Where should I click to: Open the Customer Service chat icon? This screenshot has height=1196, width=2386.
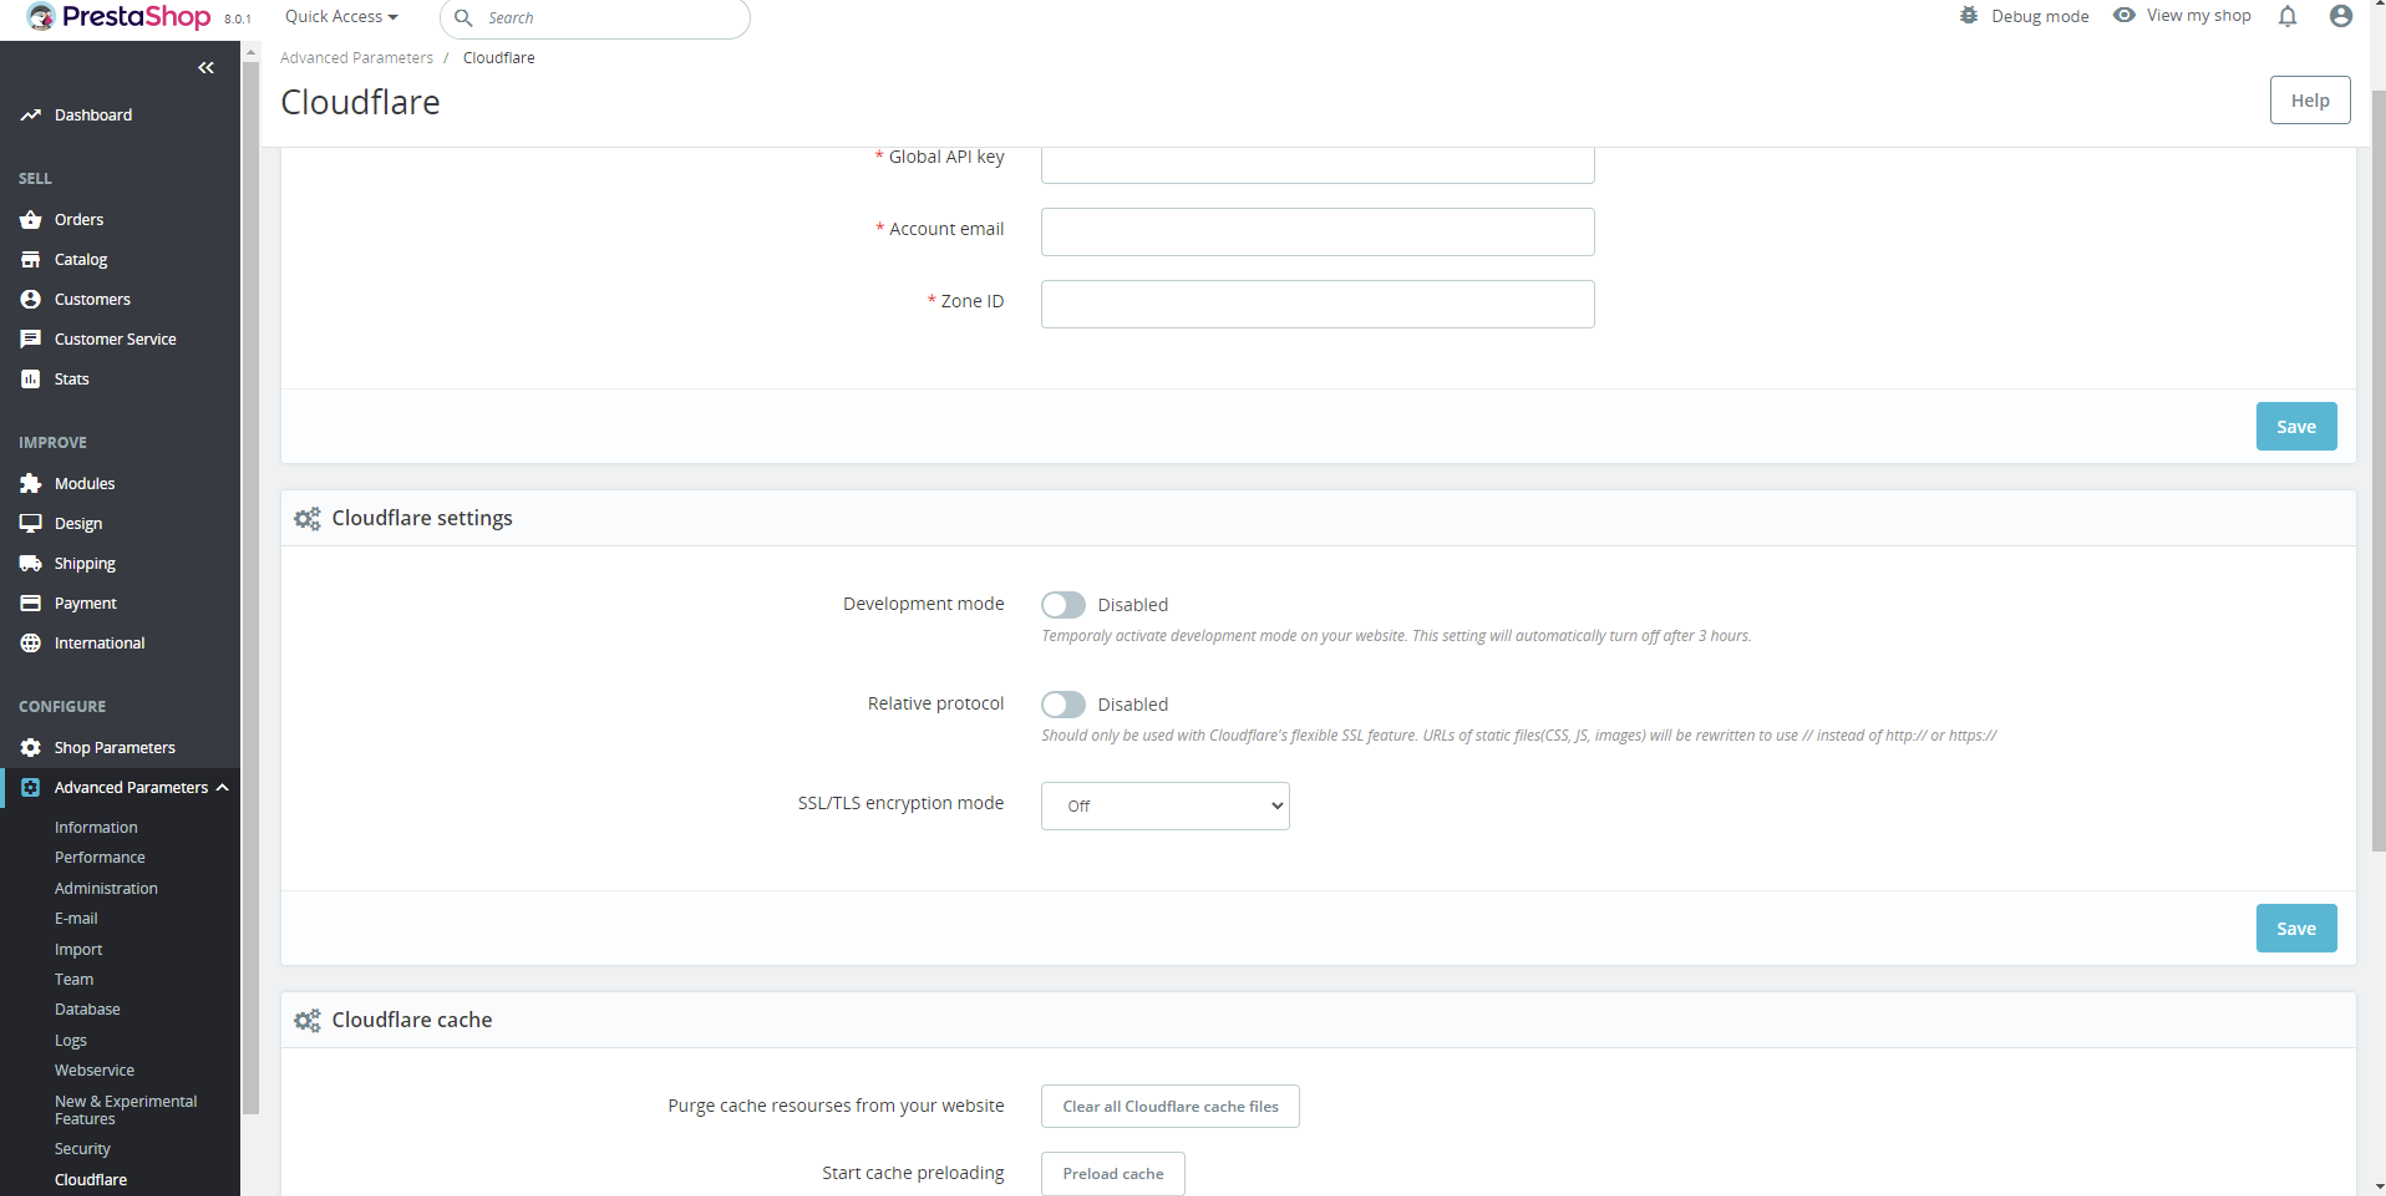[31, 339]
